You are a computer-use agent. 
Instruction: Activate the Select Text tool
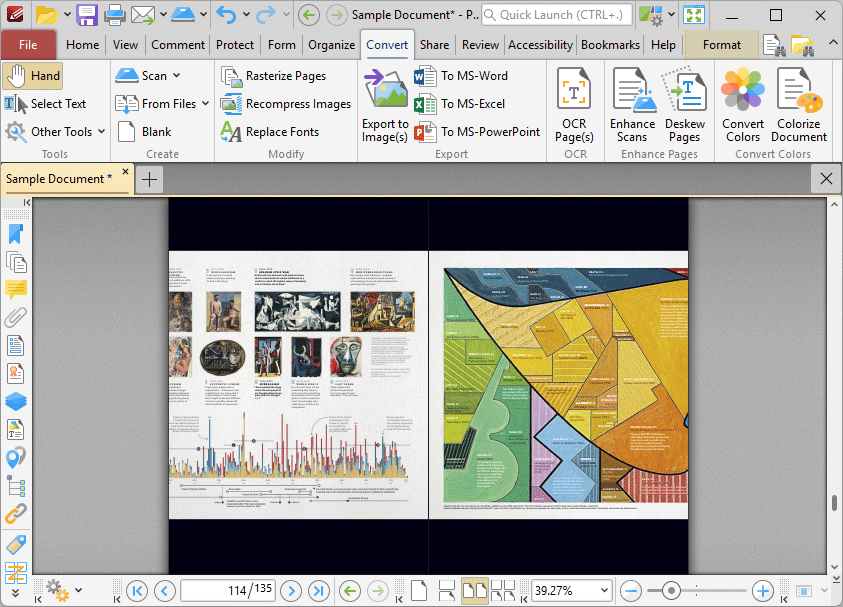46,104
